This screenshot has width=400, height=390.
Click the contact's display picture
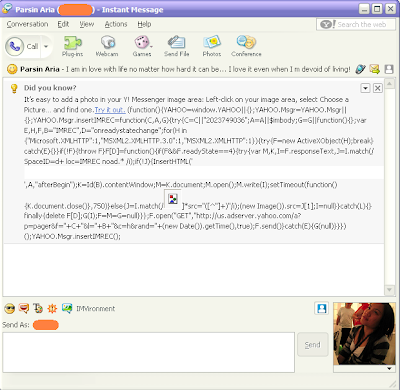[364, 334]
